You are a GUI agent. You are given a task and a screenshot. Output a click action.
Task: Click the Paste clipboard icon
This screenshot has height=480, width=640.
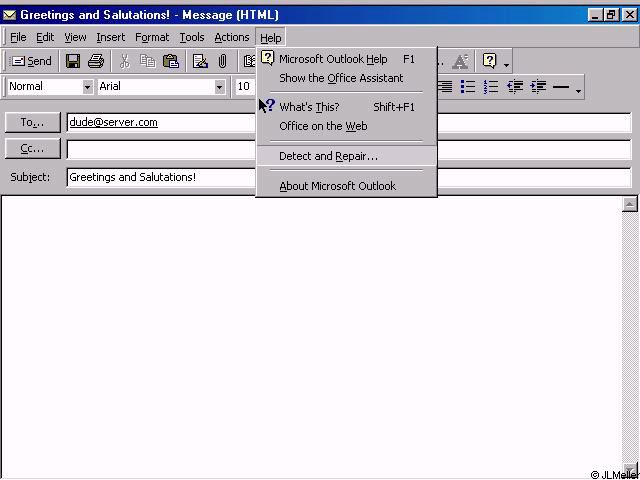pos(171,61)
